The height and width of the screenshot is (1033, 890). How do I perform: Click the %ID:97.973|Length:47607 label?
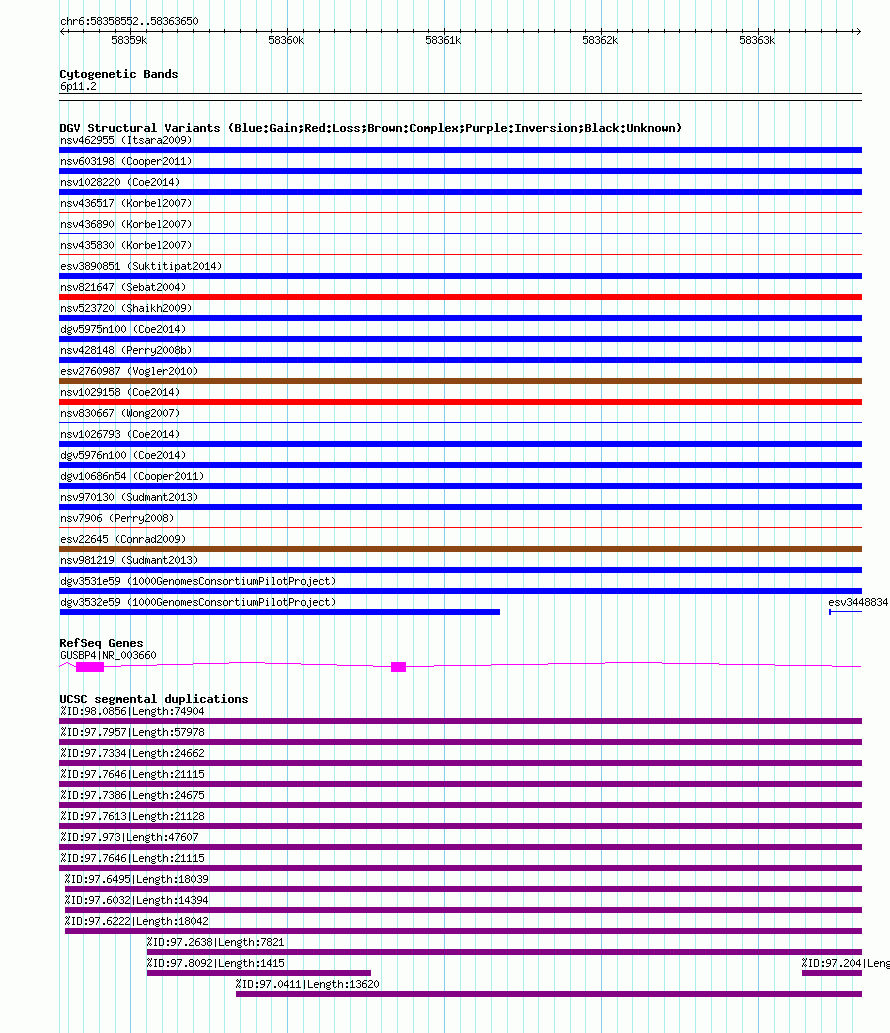click(x=129, y=837)
